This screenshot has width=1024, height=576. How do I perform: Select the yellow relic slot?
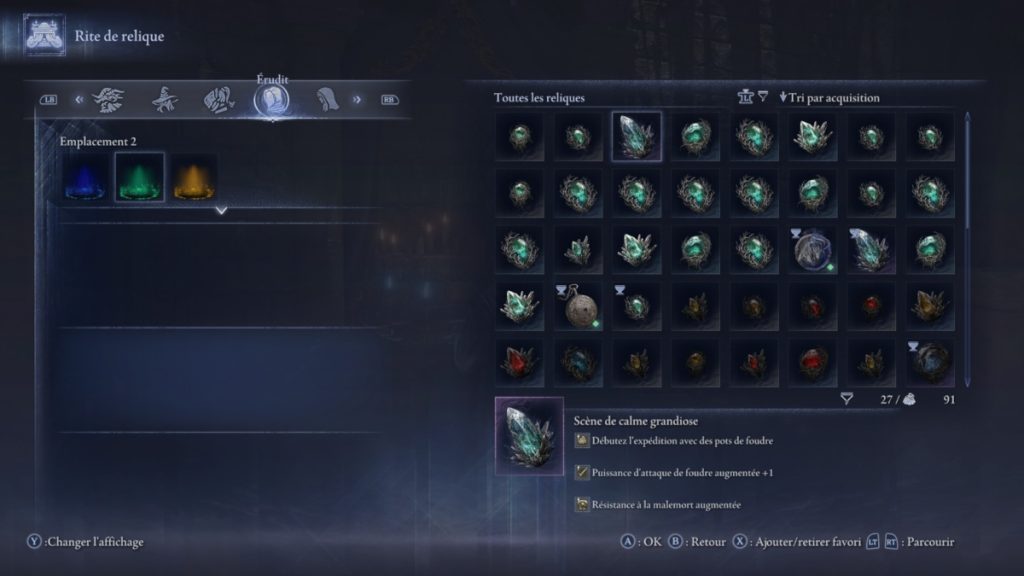194,178
